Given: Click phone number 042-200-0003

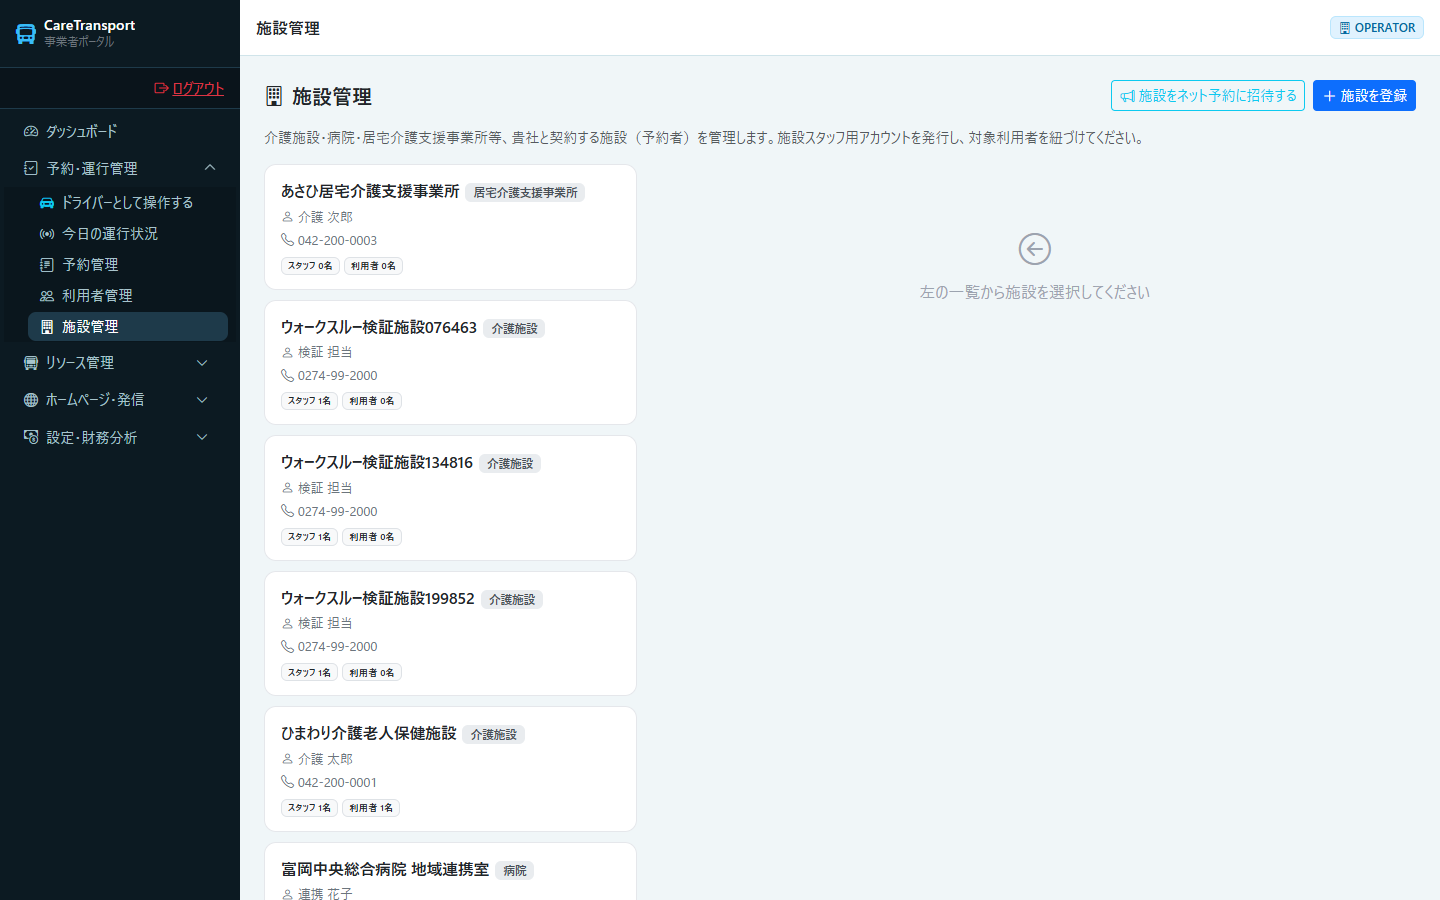Looking at the screenshot, I should (337, 240).
